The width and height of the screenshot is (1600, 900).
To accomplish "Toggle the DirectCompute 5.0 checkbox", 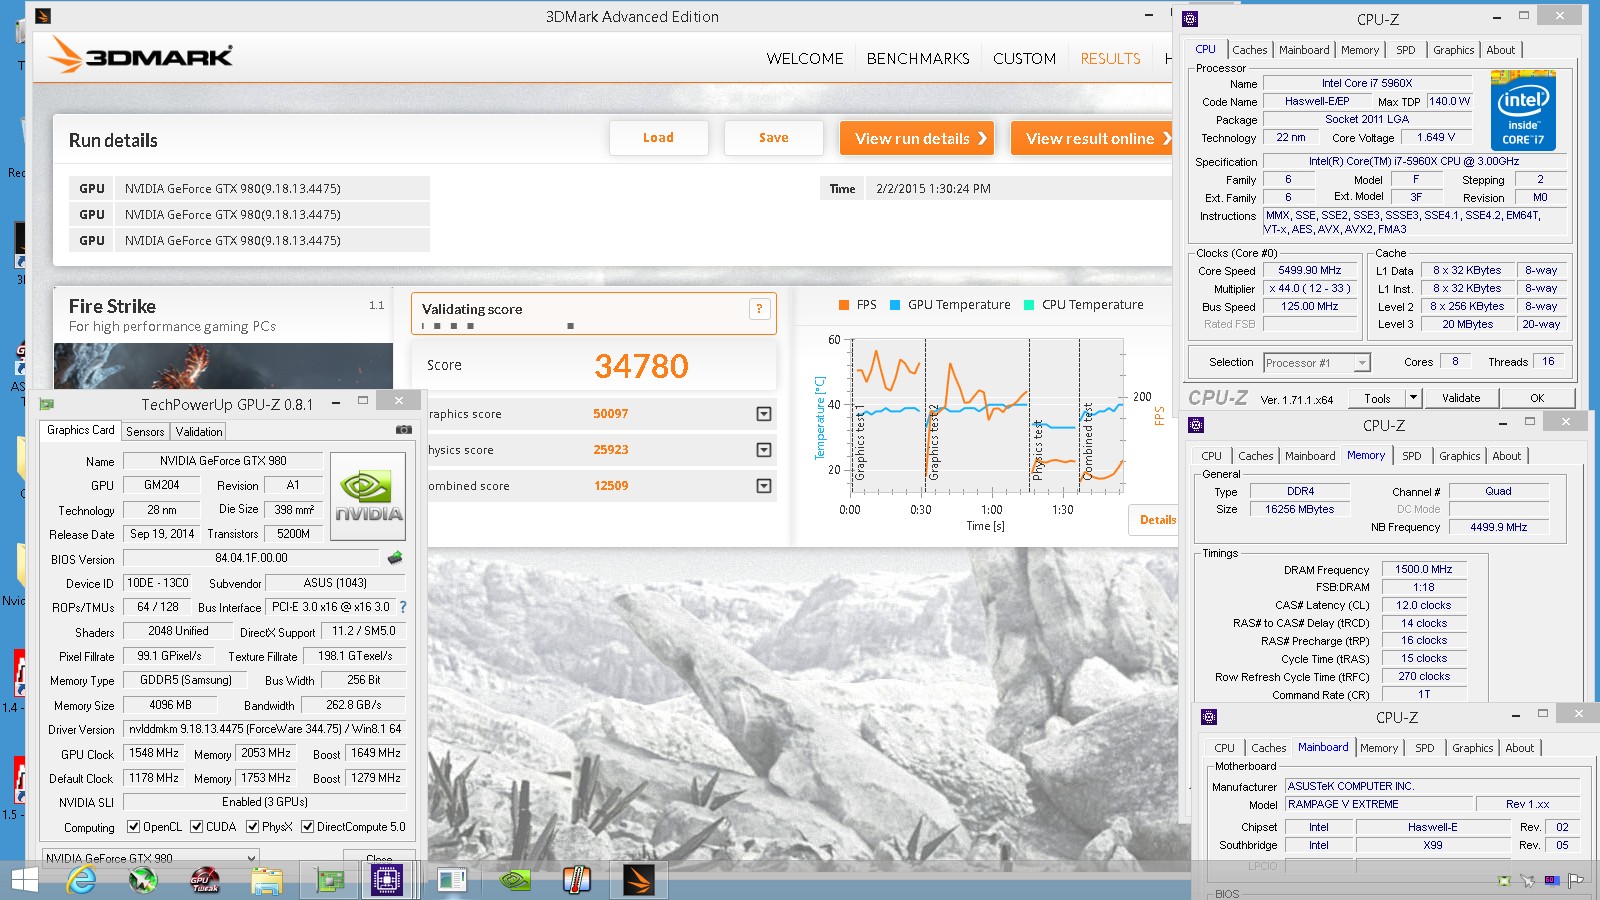I will tap(308, 827).
